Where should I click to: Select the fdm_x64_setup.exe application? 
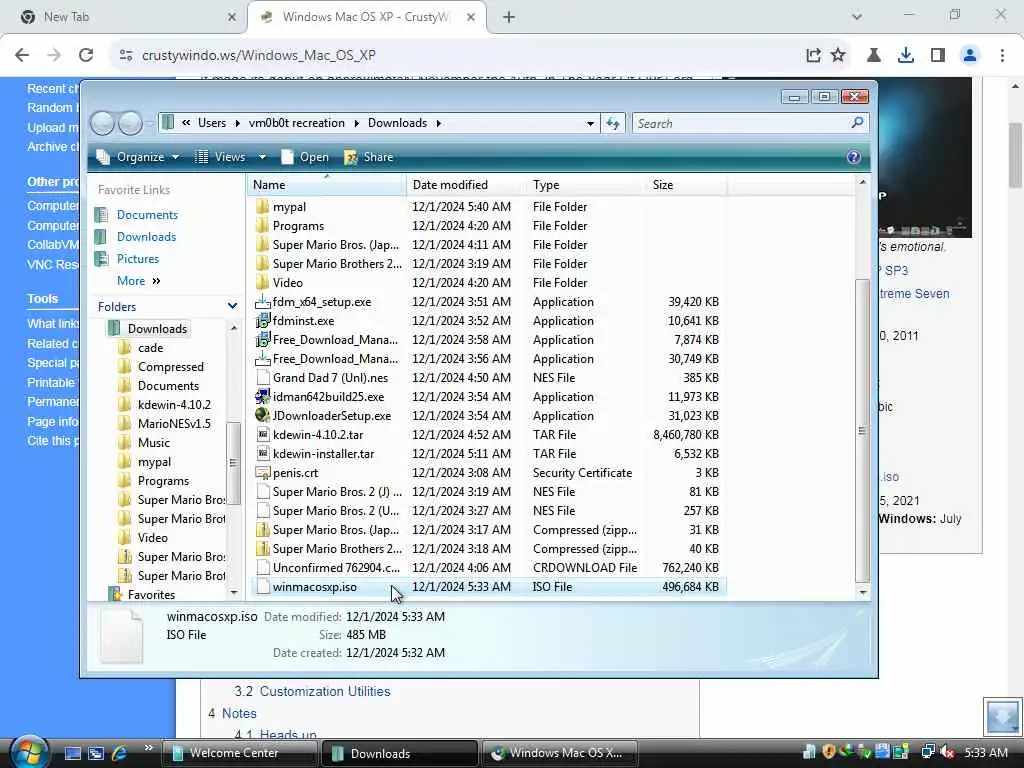point(321,302)
